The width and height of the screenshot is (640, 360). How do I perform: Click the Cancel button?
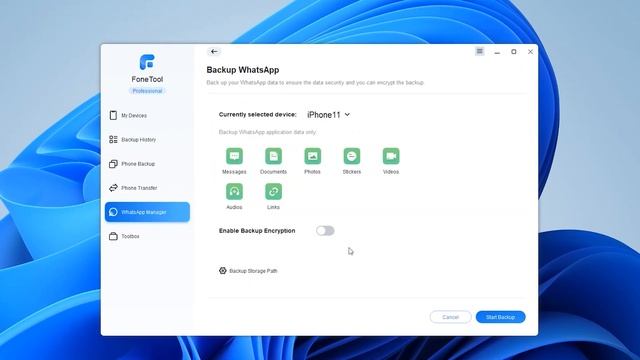(x=450, y=317)
